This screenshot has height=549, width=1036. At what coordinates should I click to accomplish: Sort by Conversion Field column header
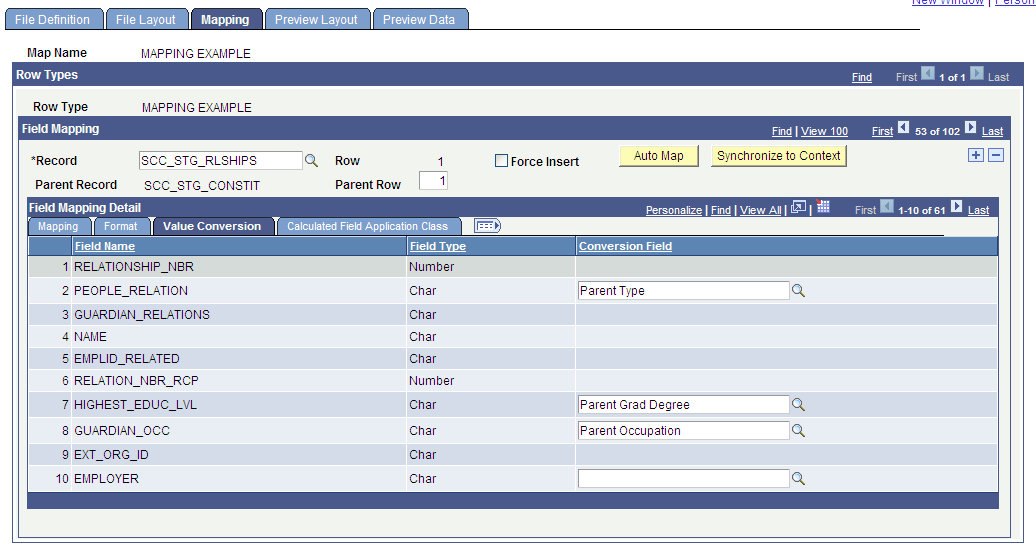click(x=625, y=246)
